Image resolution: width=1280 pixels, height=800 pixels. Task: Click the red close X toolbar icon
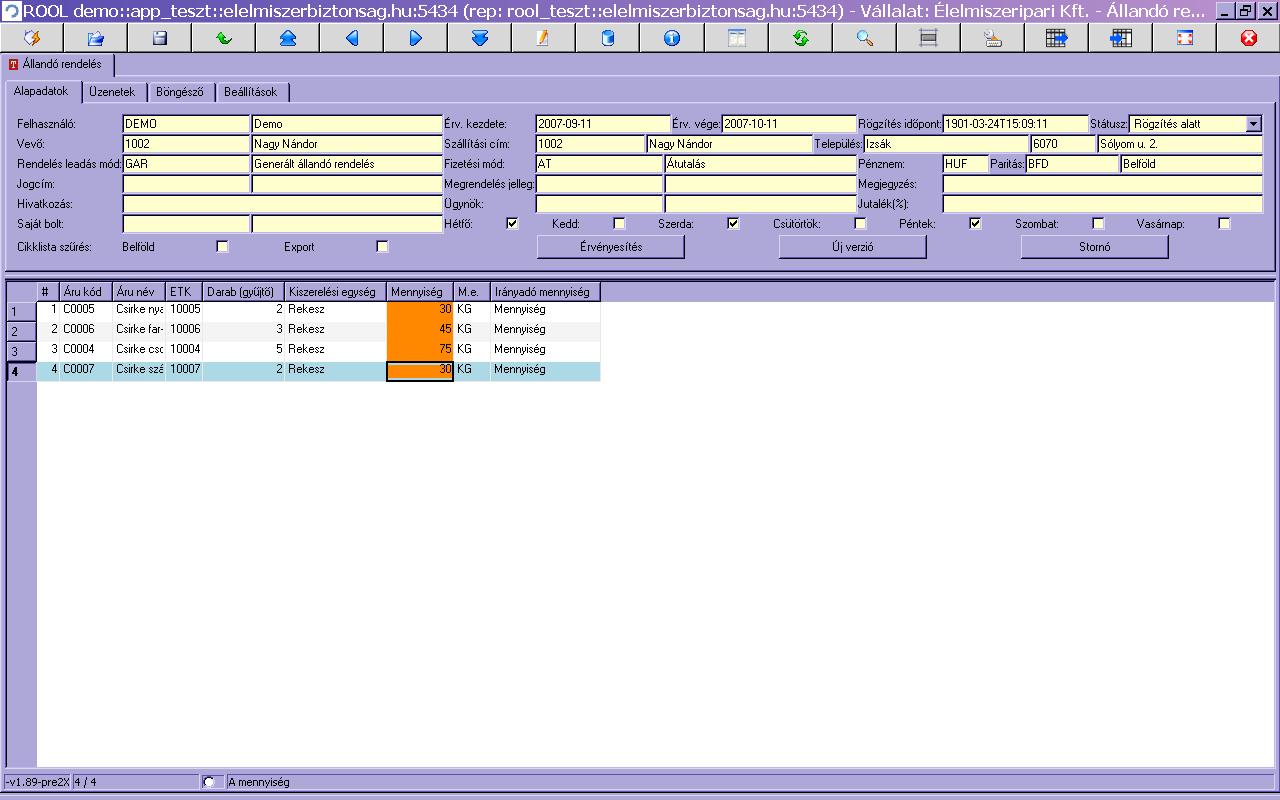tap(1248, 38)
